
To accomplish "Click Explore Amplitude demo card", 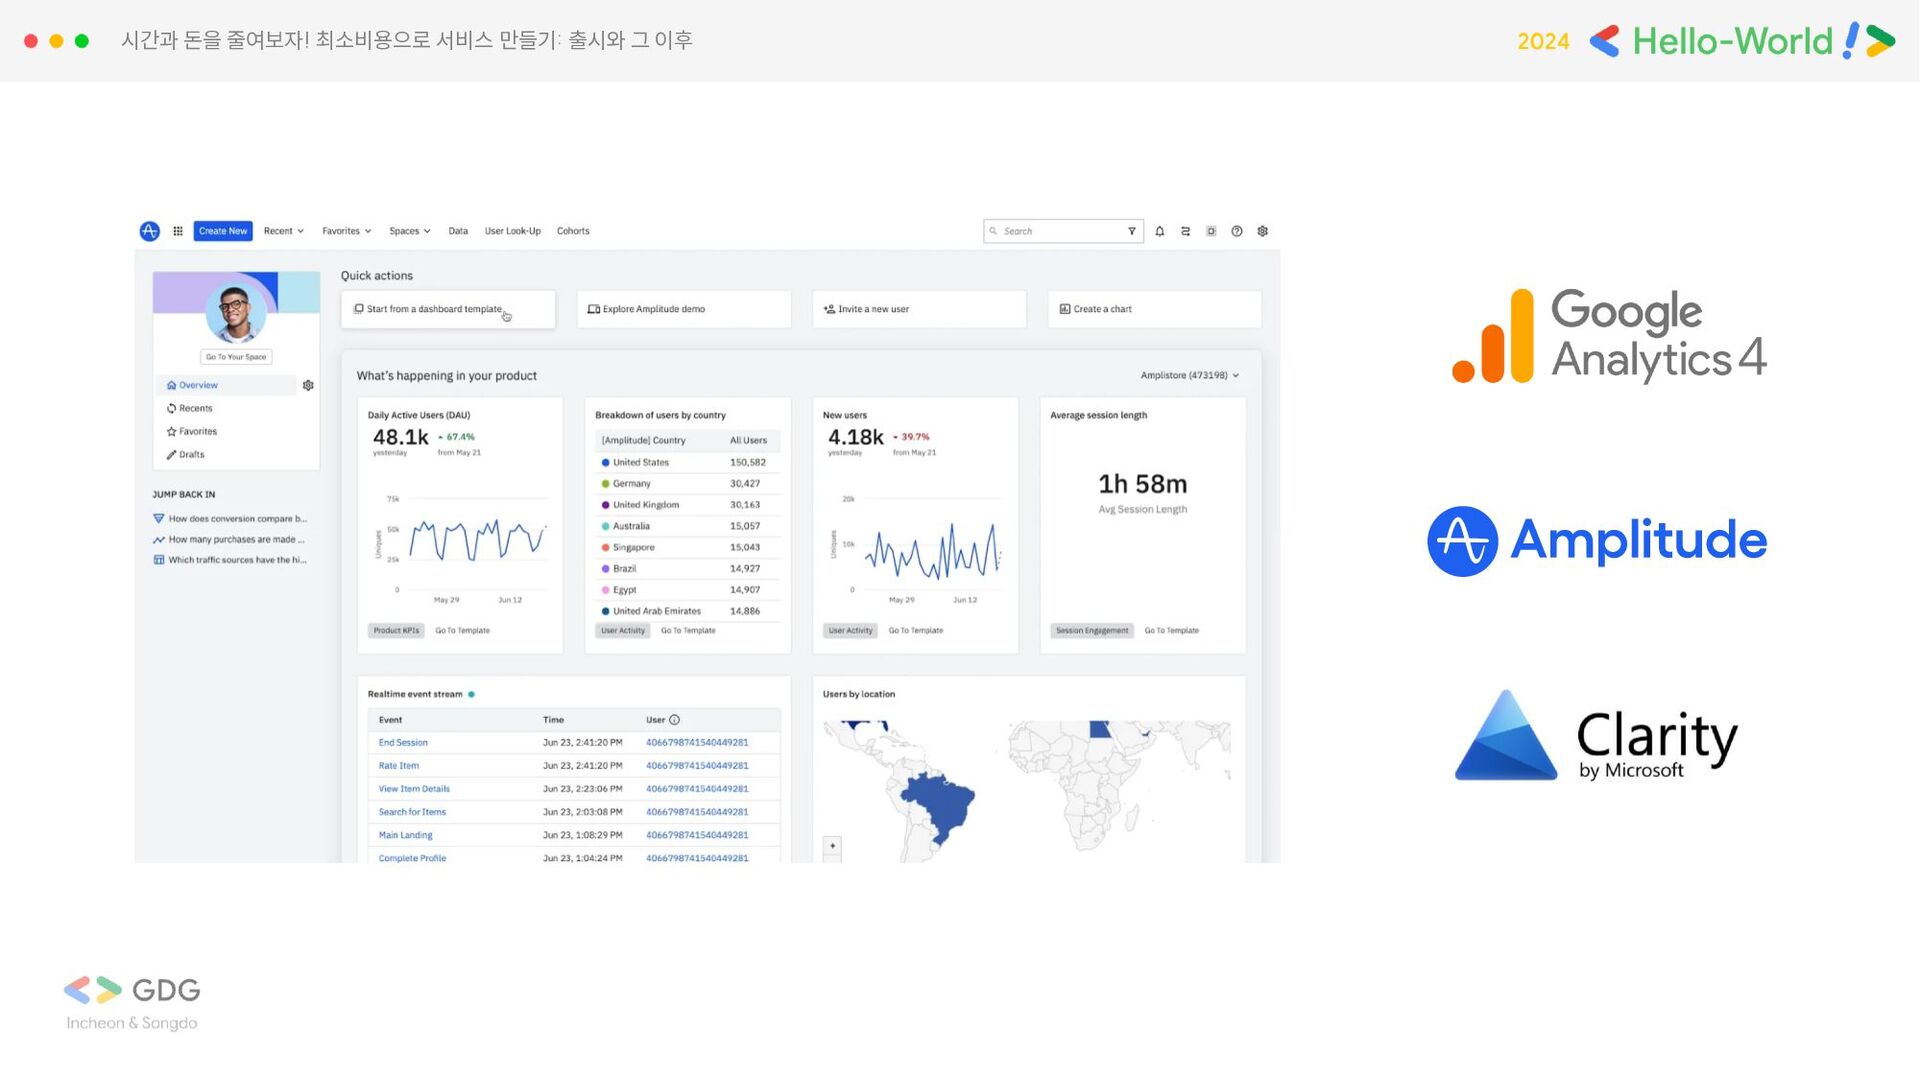I will 684,309.
